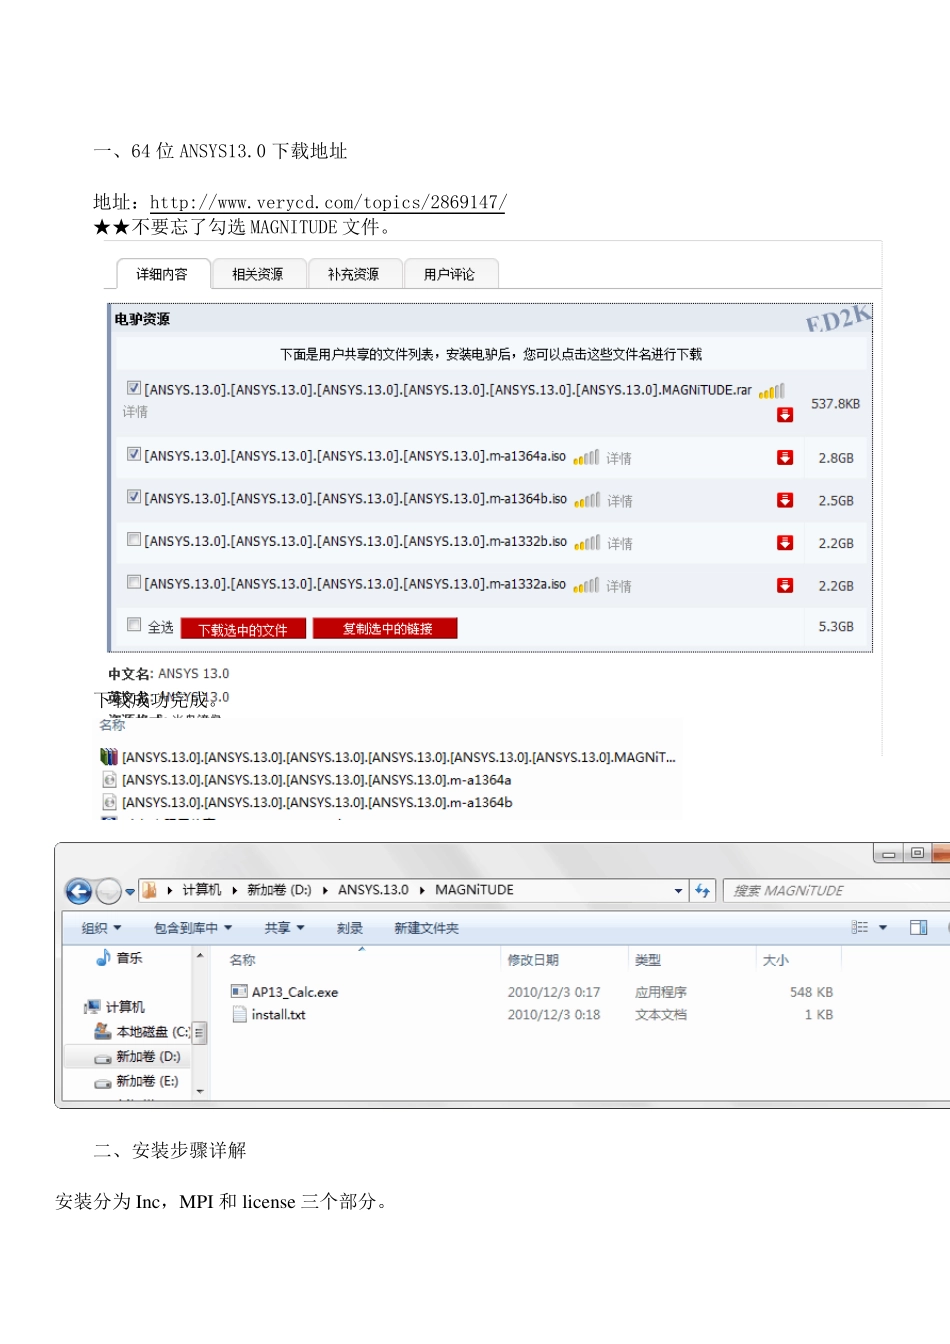Screen dimensions: 950x1344
Task: Check the m-a1332a.iso checkbox
Action: coord(134,582)
